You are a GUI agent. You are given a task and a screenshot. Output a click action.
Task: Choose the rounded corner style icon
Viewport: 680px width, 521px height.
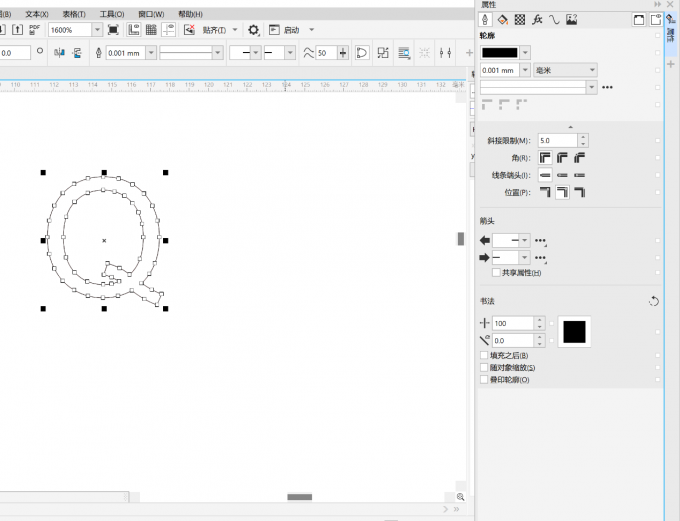click(x=562, y=158)
